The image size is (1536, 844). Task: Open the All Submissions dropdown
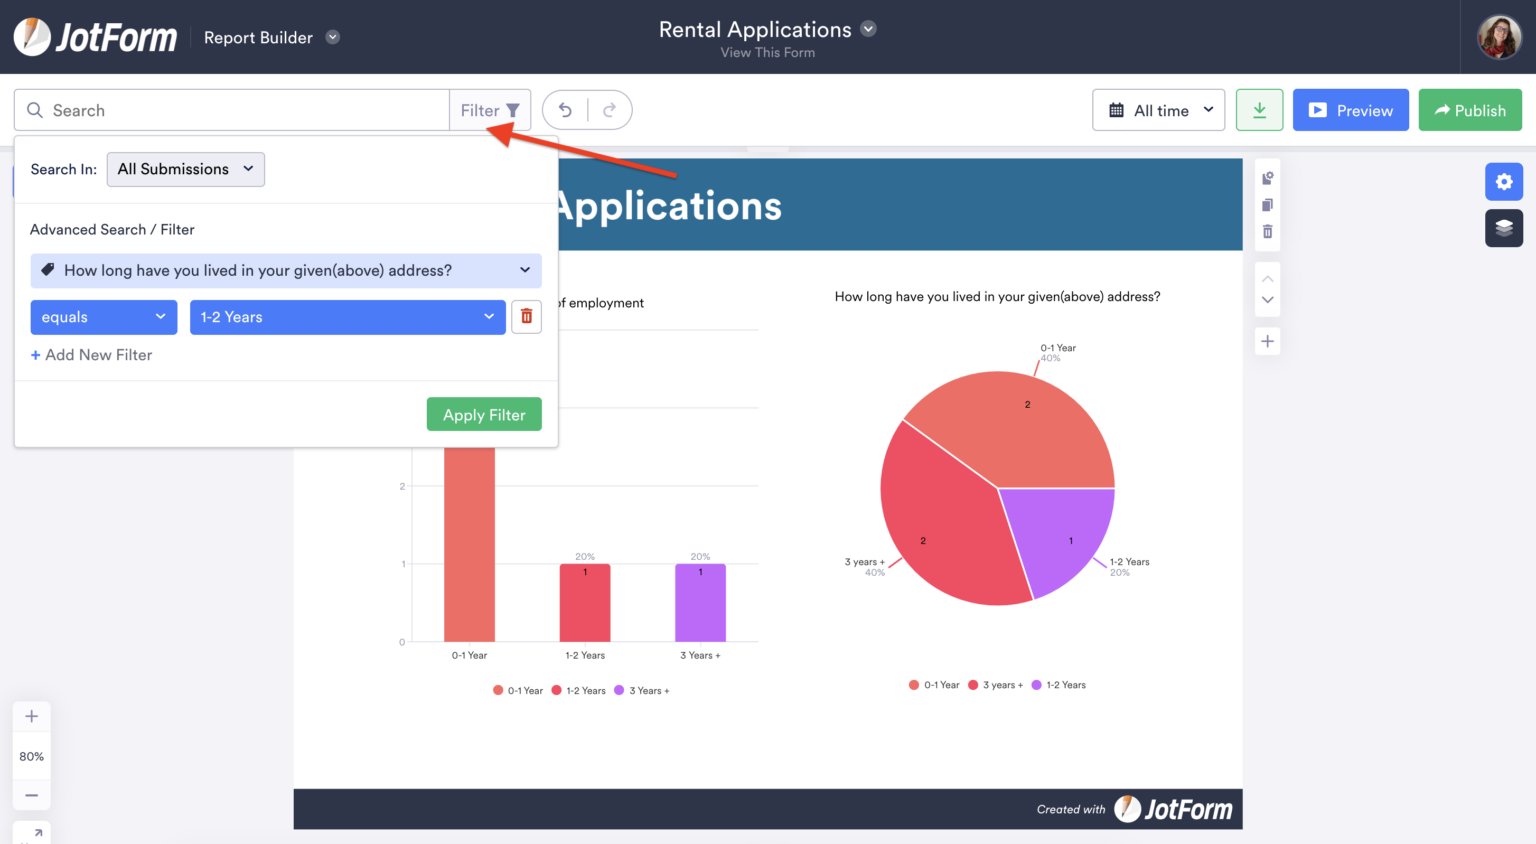(185, 169)
